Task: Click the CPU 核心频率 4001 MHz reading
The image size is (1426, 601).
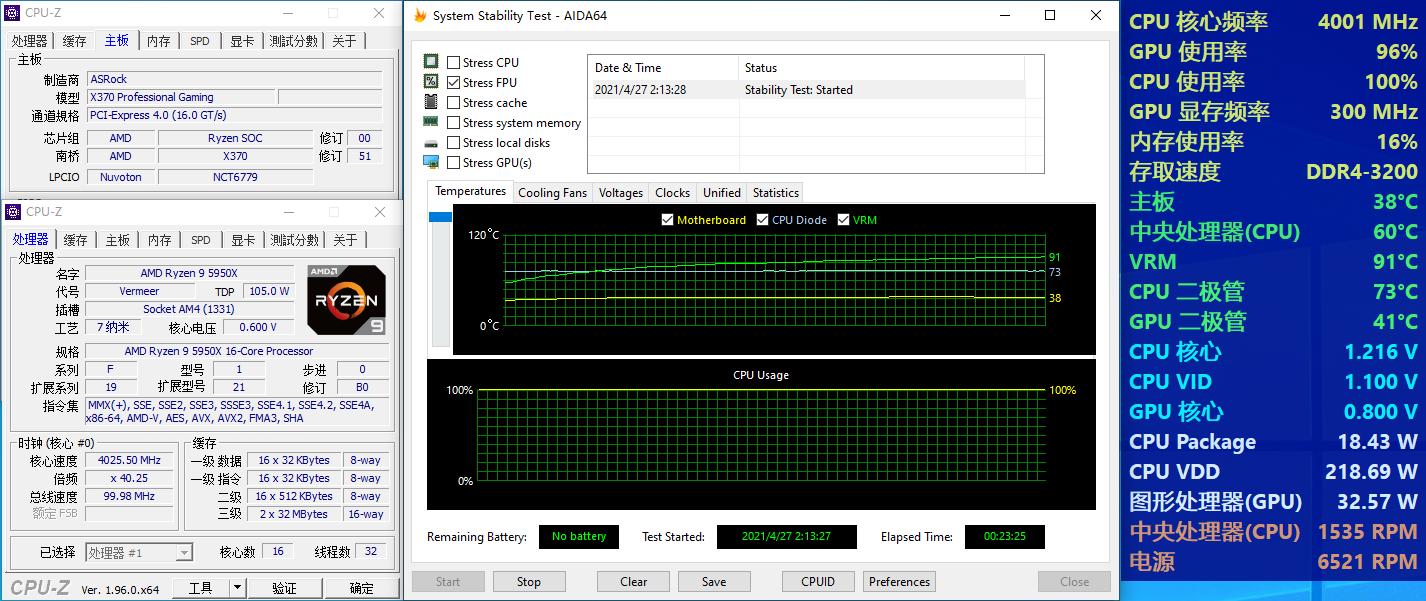Action: click(1273, 22)
